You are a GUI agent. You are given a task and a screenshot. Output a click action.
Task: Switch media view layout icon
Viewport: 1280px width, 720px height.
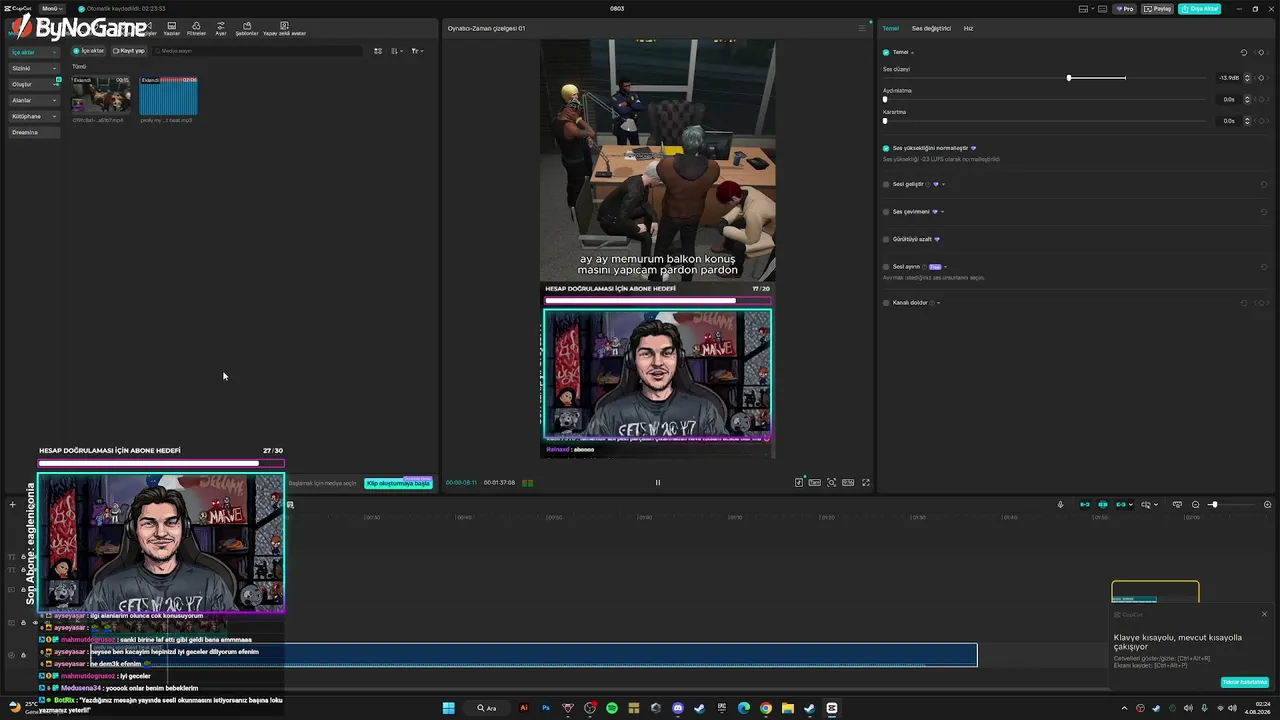378,51
